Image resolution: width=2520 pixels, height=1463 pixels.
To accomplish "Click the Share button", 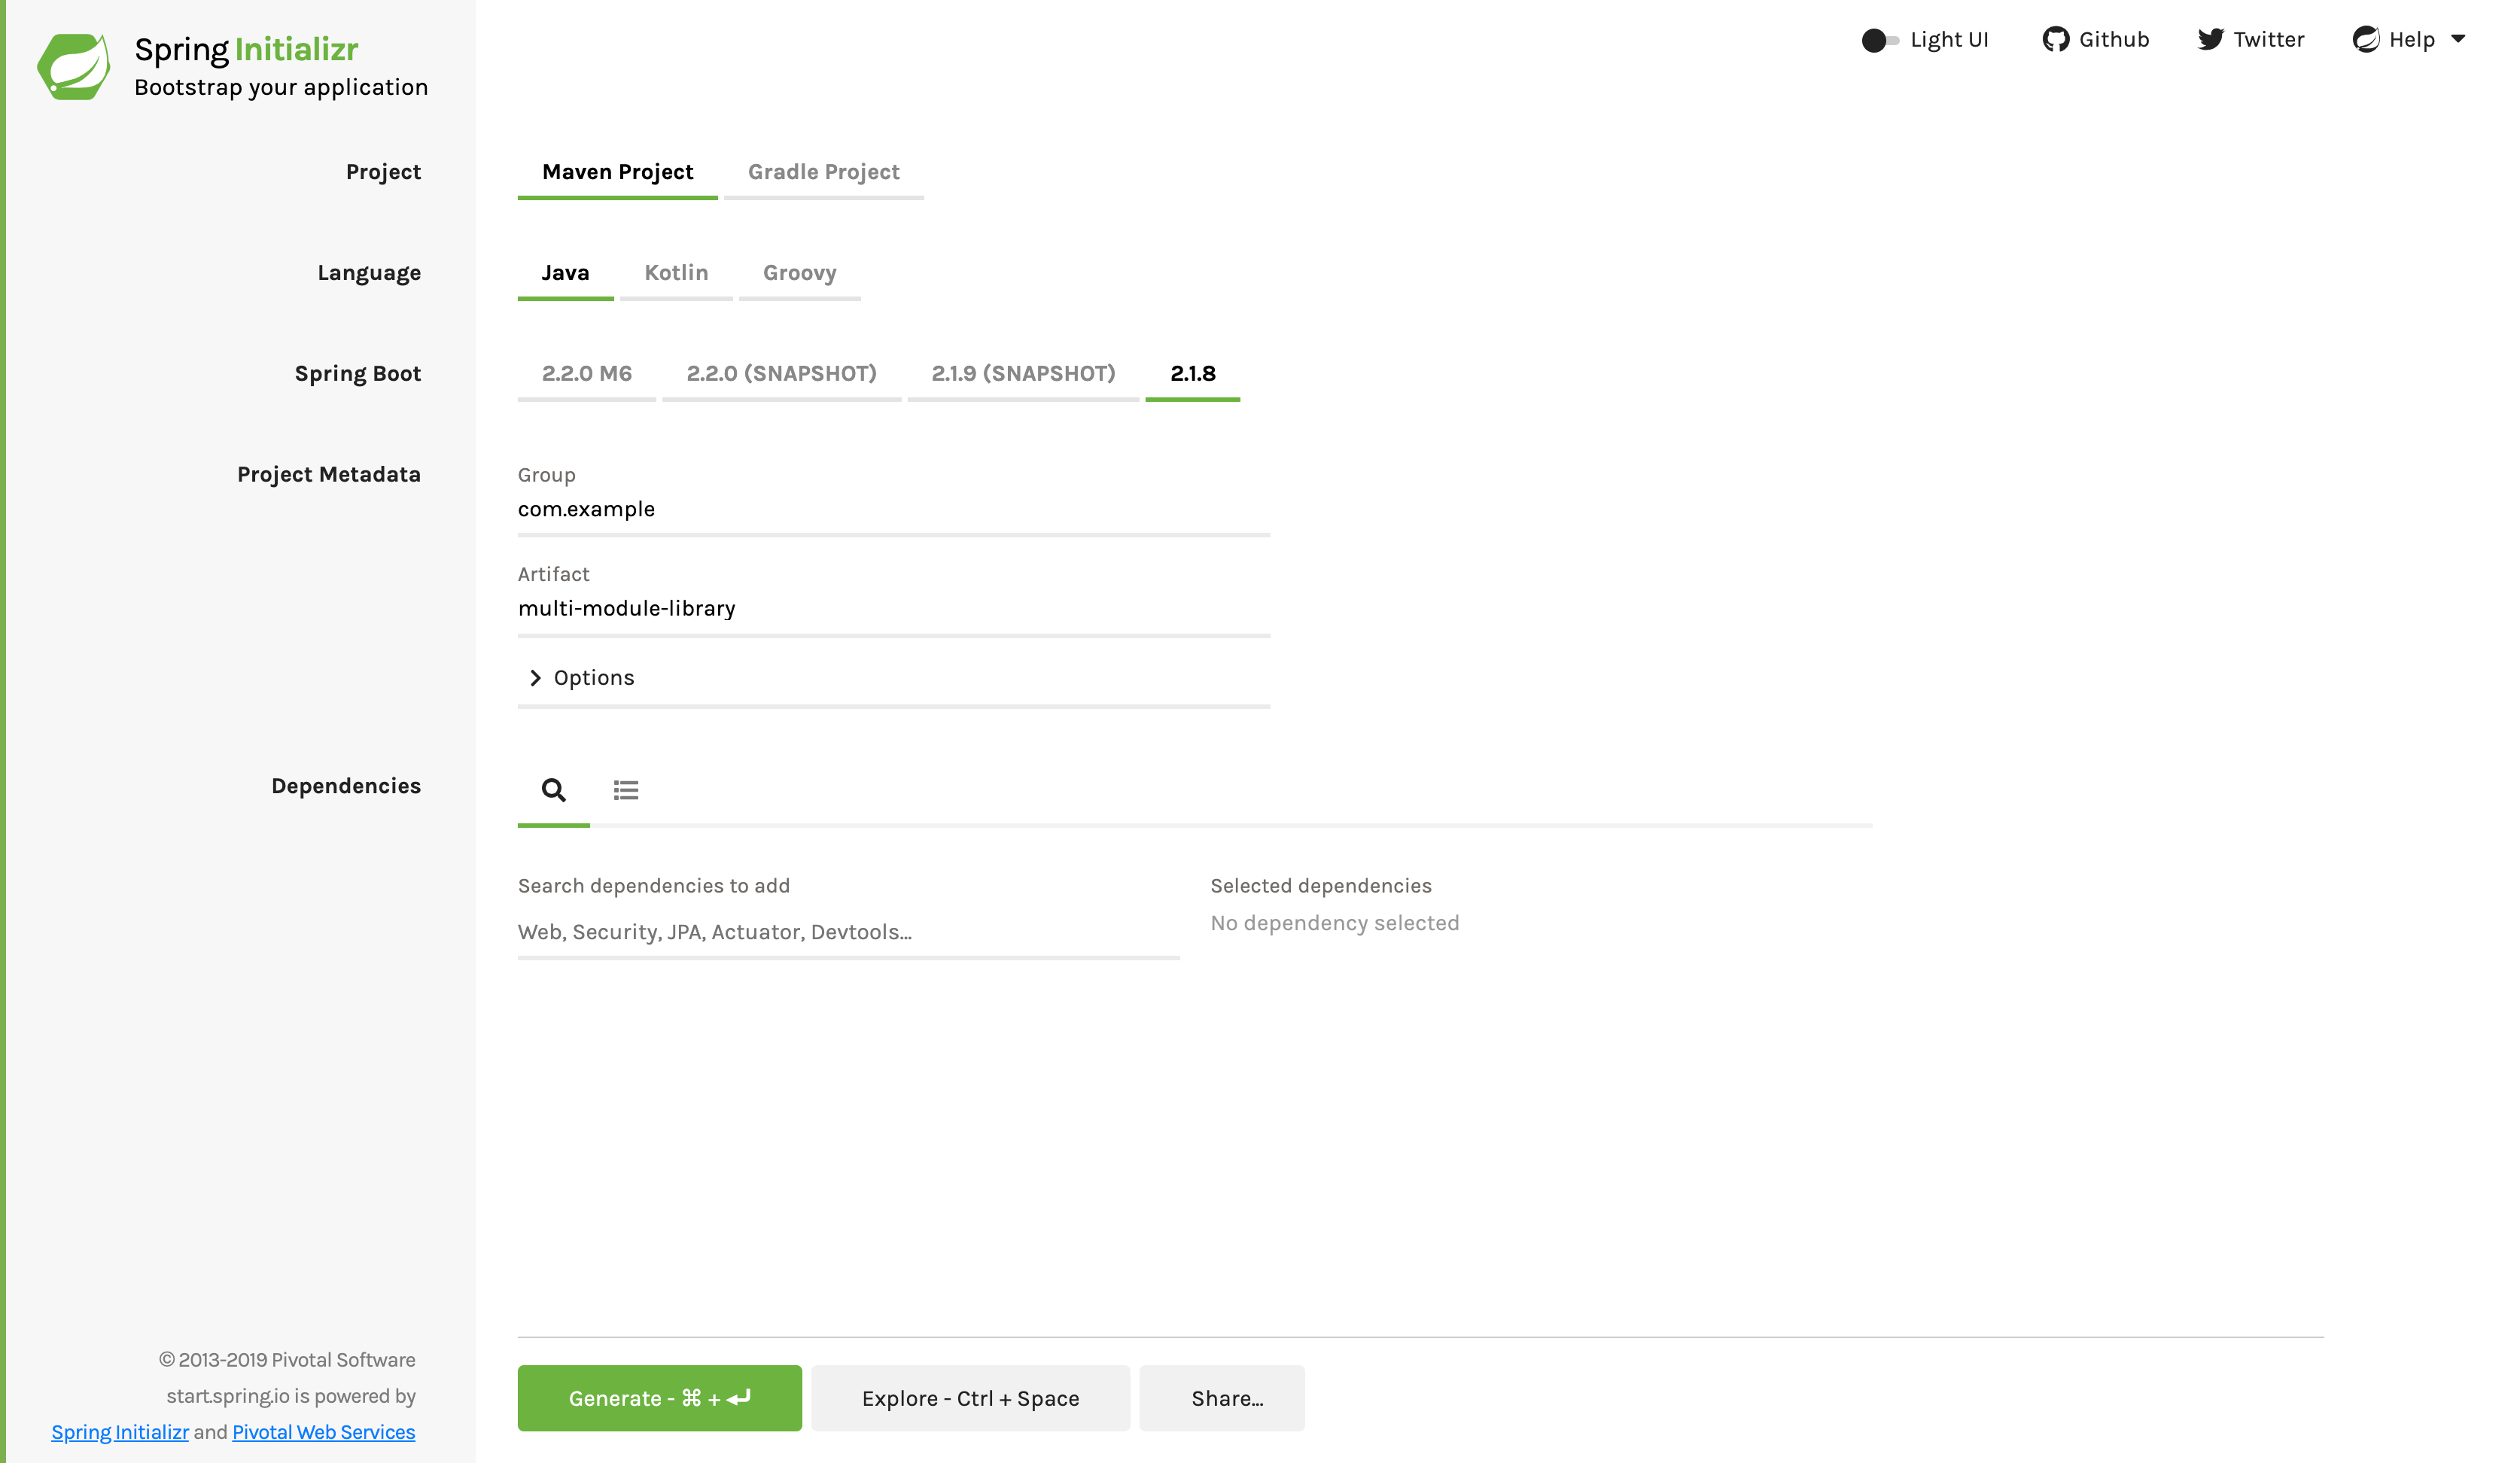I will click(1228, 1397).
